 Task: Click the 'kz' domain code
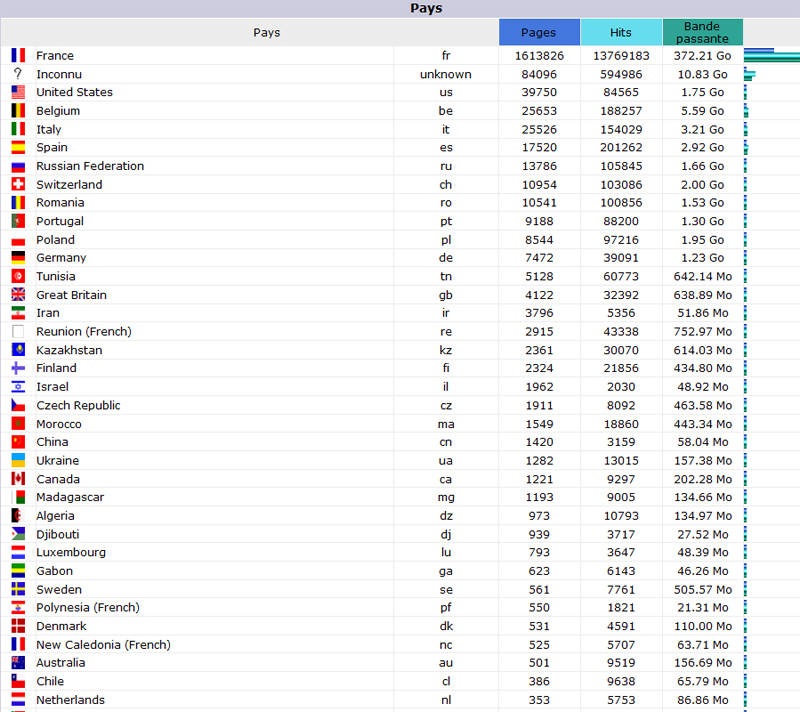(x=446, y=350)
